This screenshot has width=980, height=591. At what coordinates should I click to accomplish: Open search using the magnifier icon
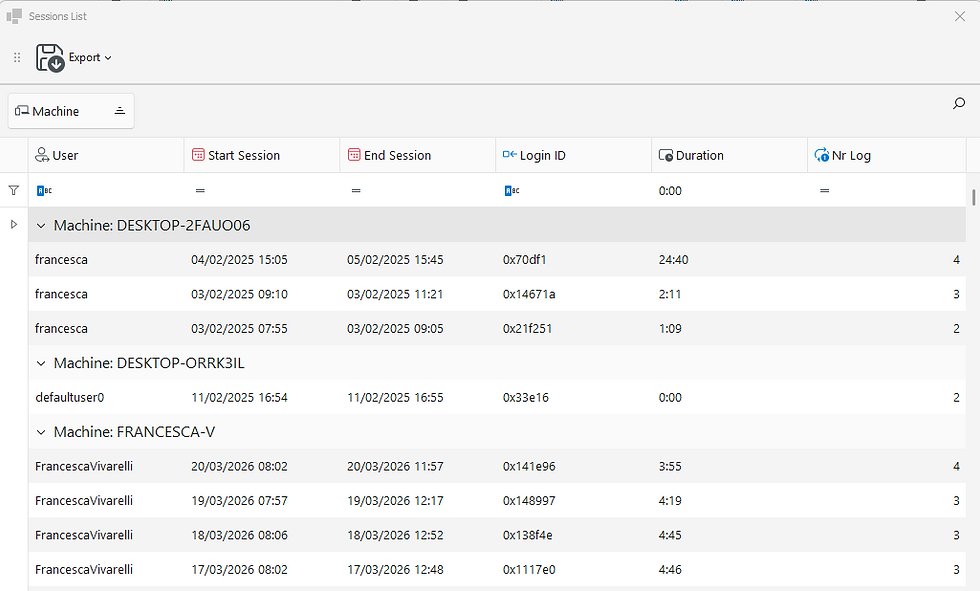(958, 103)
